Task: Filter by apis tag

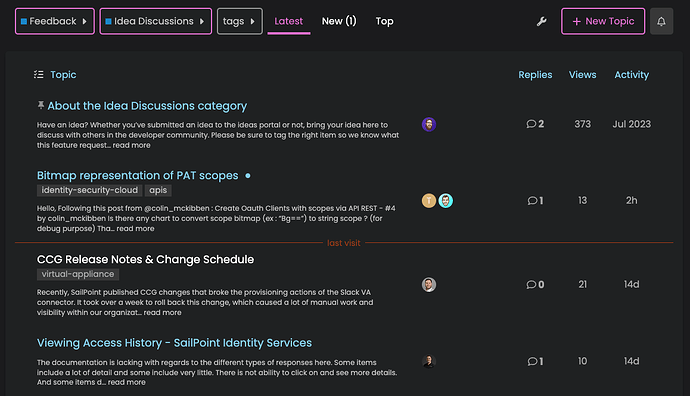Action: click(x=158, y=190)
